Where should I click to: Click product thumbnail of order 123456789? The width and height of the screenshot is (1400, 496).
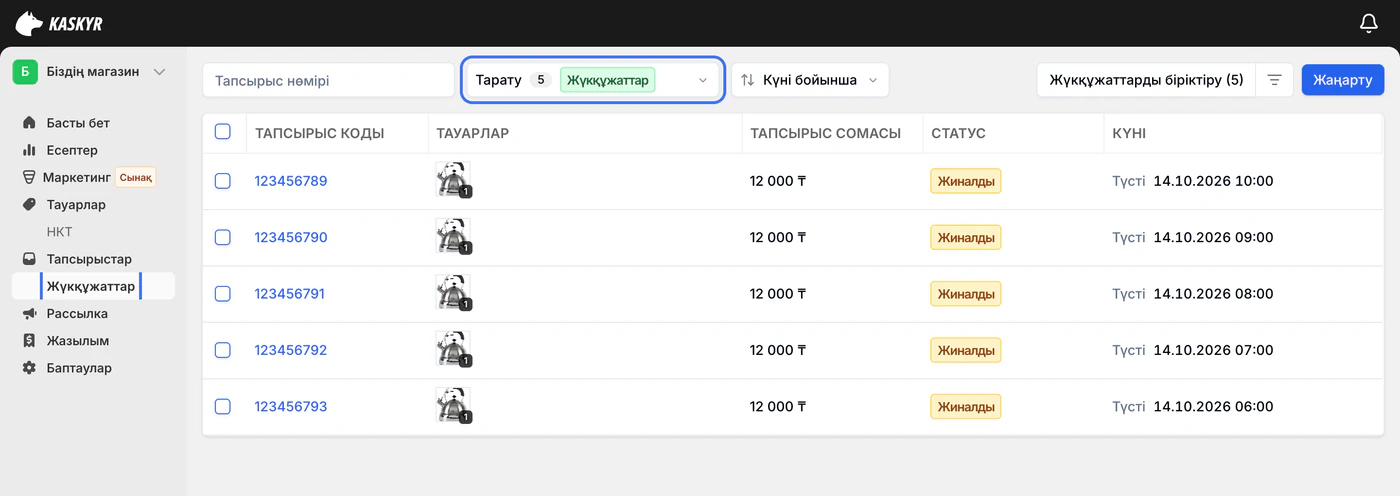[454, 180]
